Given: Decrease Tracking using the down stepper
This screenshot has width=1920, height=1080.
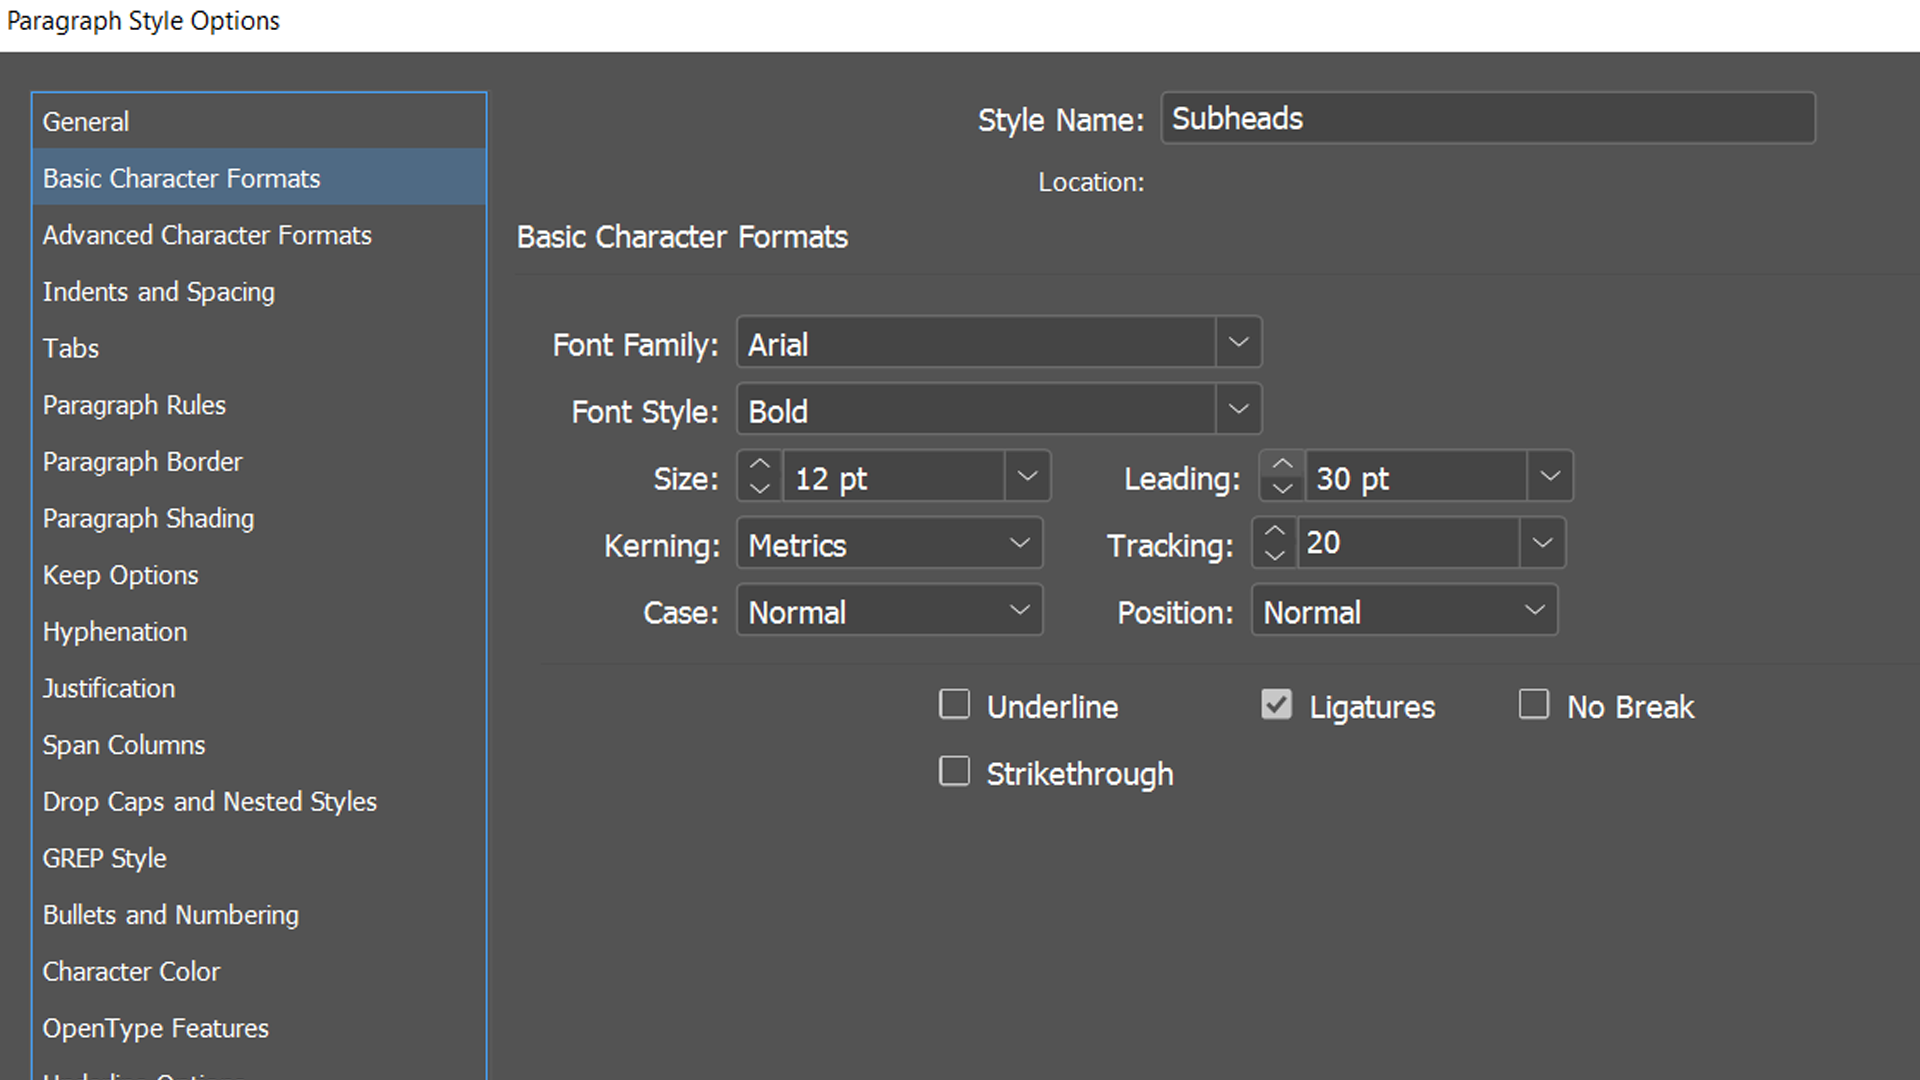Looking at the screenshot, I should [x=1273, y=554].
